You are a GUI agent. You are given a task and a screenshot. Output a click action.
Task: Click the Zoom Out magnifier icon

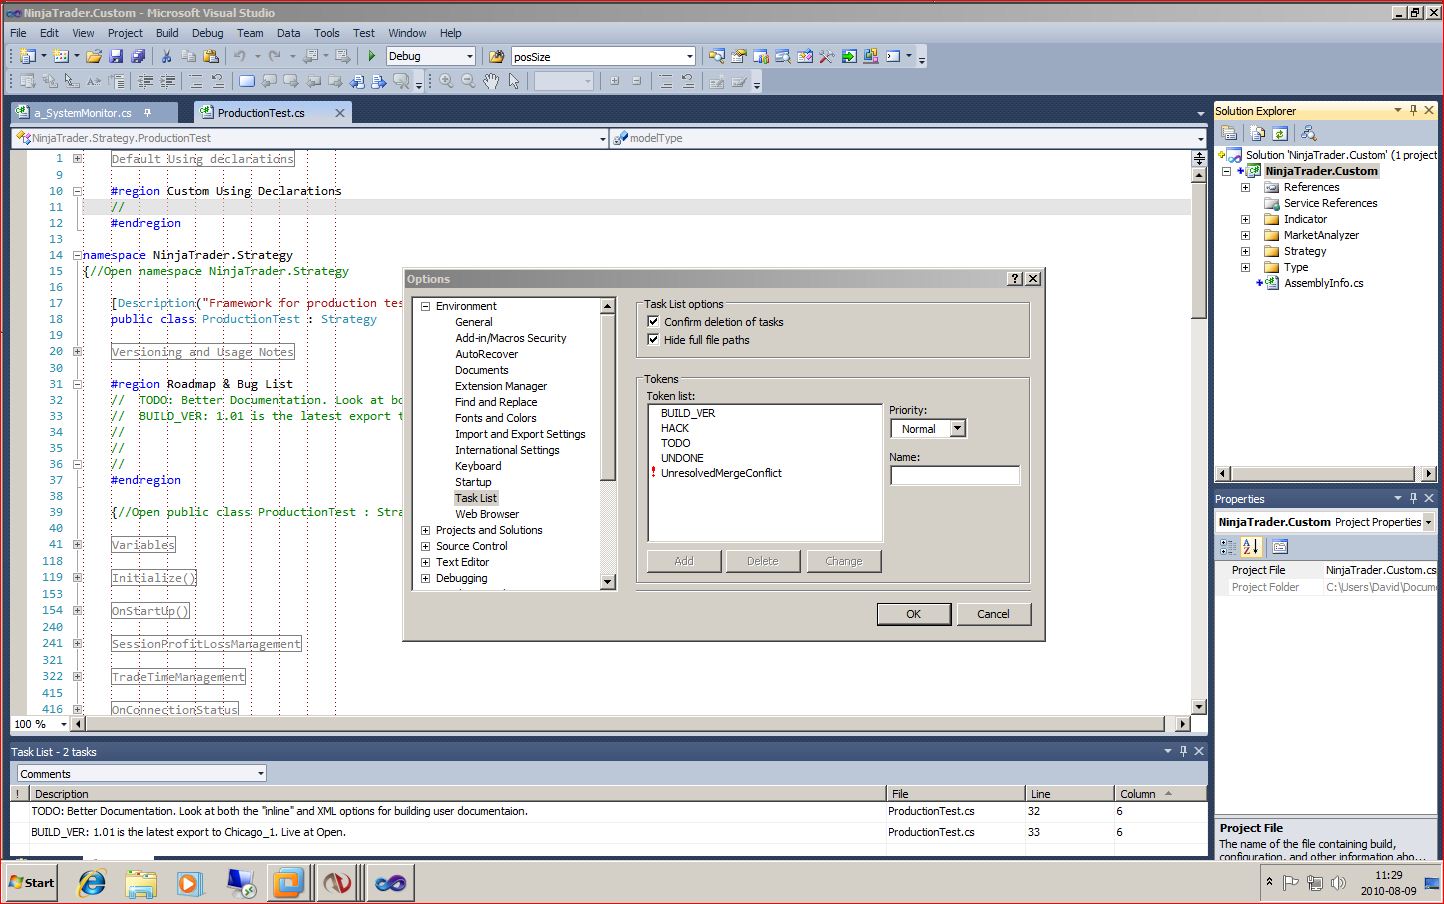coord(468,81)
